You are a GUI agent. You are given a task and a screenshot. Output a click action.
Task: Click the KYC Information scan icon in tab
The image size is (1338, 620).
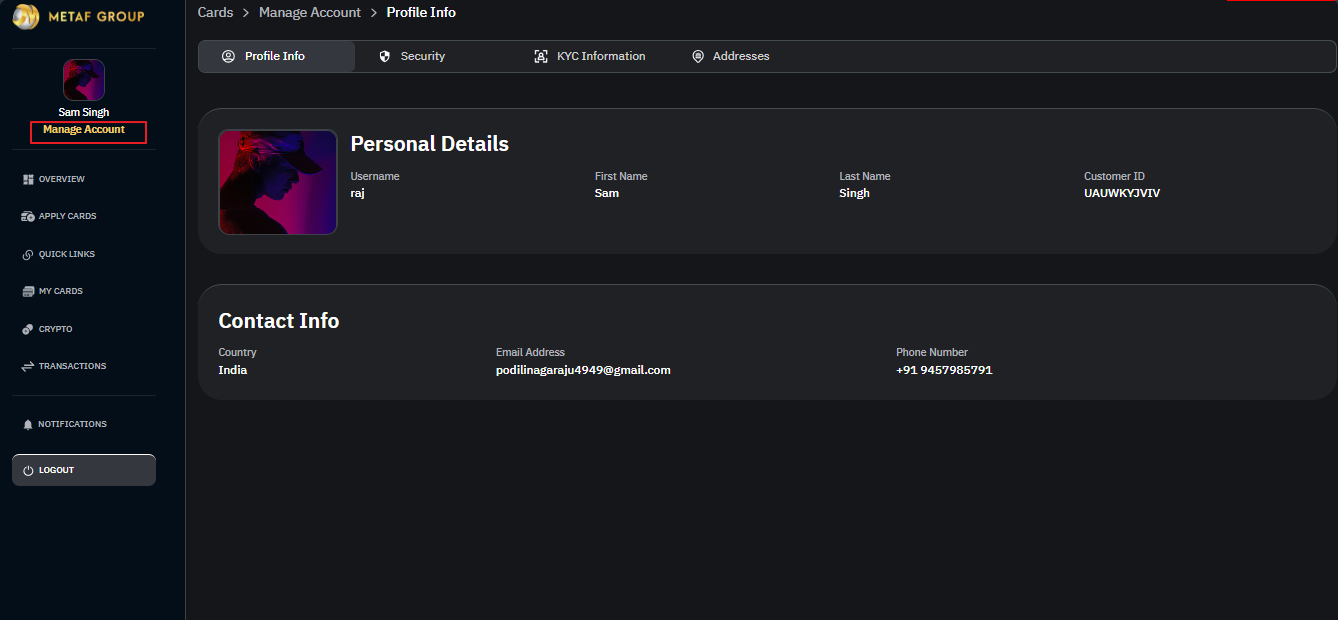pos(541,56)
